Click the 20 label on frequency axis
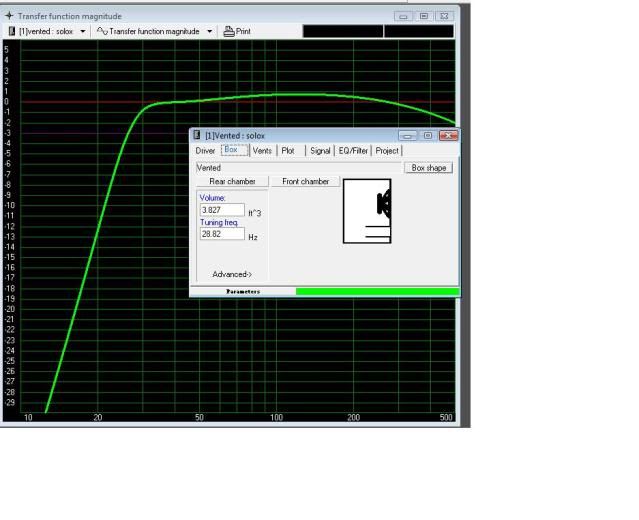The width and height of the screenshot is (639, 520). 97,417
